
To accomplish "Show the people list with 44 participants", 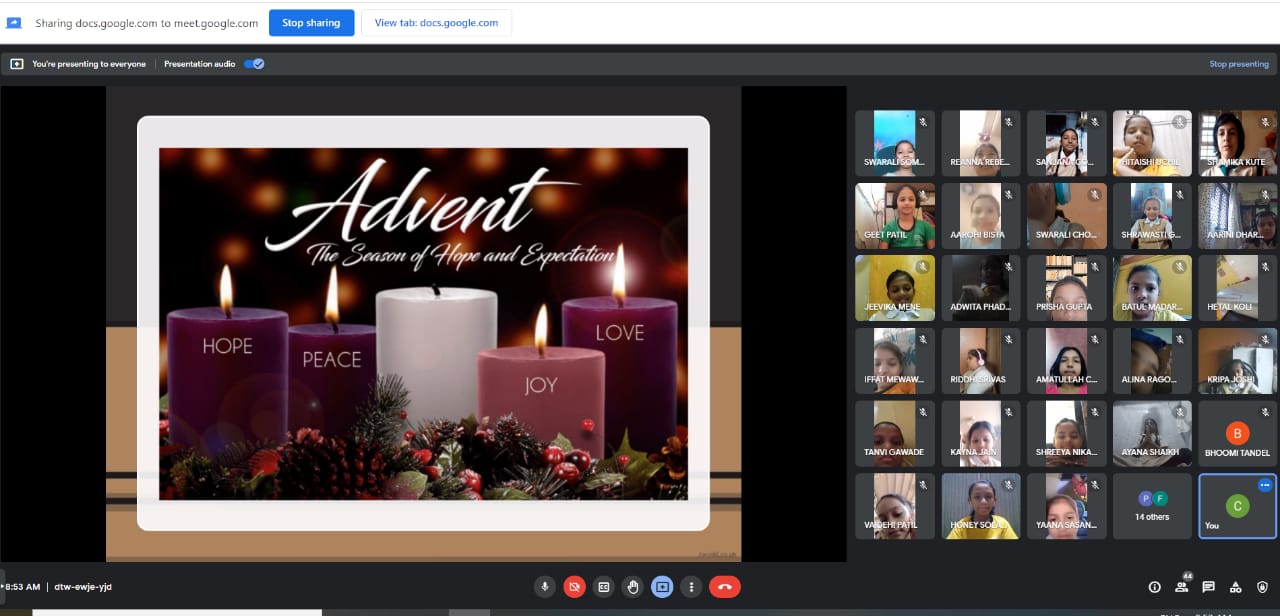I will pyautogui.click(x=1182, y=586).
